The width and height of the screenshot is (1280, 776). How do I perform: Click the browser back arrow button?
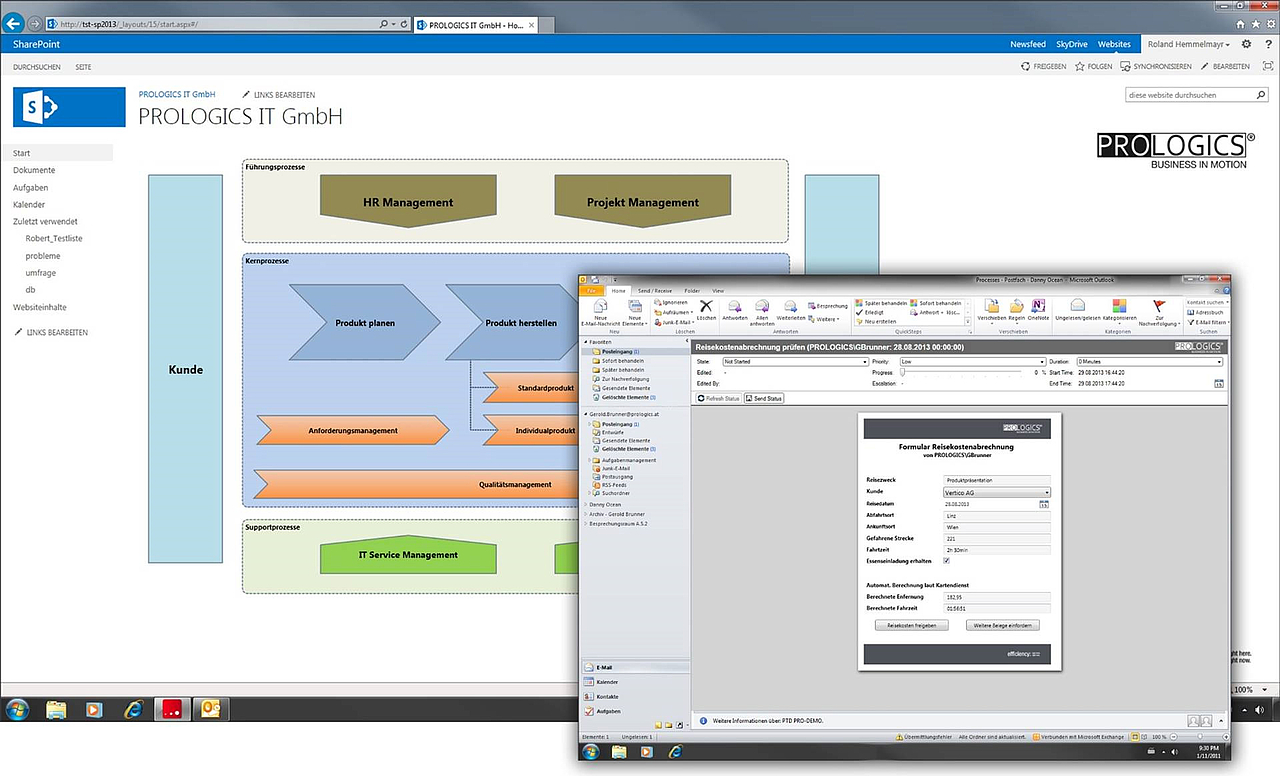click(x=15, y=22)
